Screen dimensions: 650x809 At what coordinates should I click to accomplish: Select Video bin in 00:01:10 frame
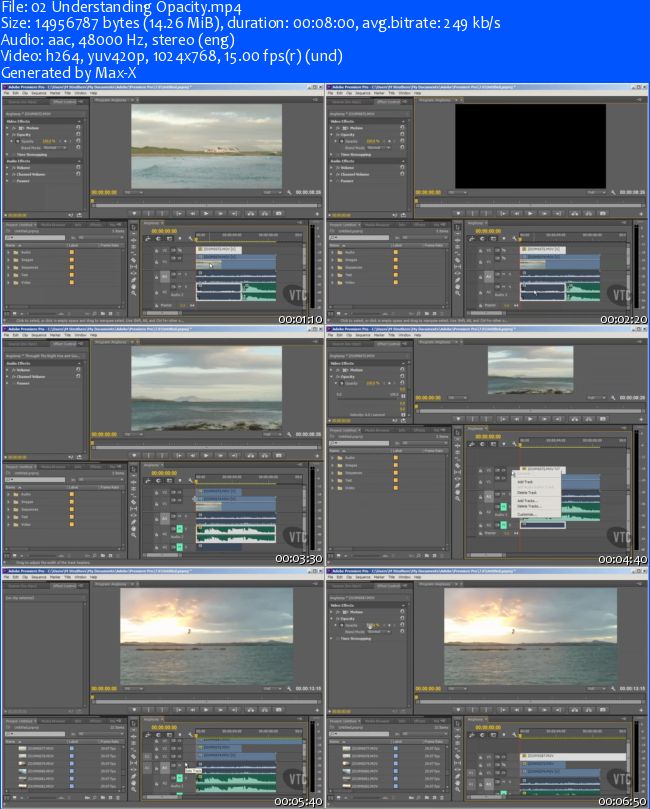[23, 282]
